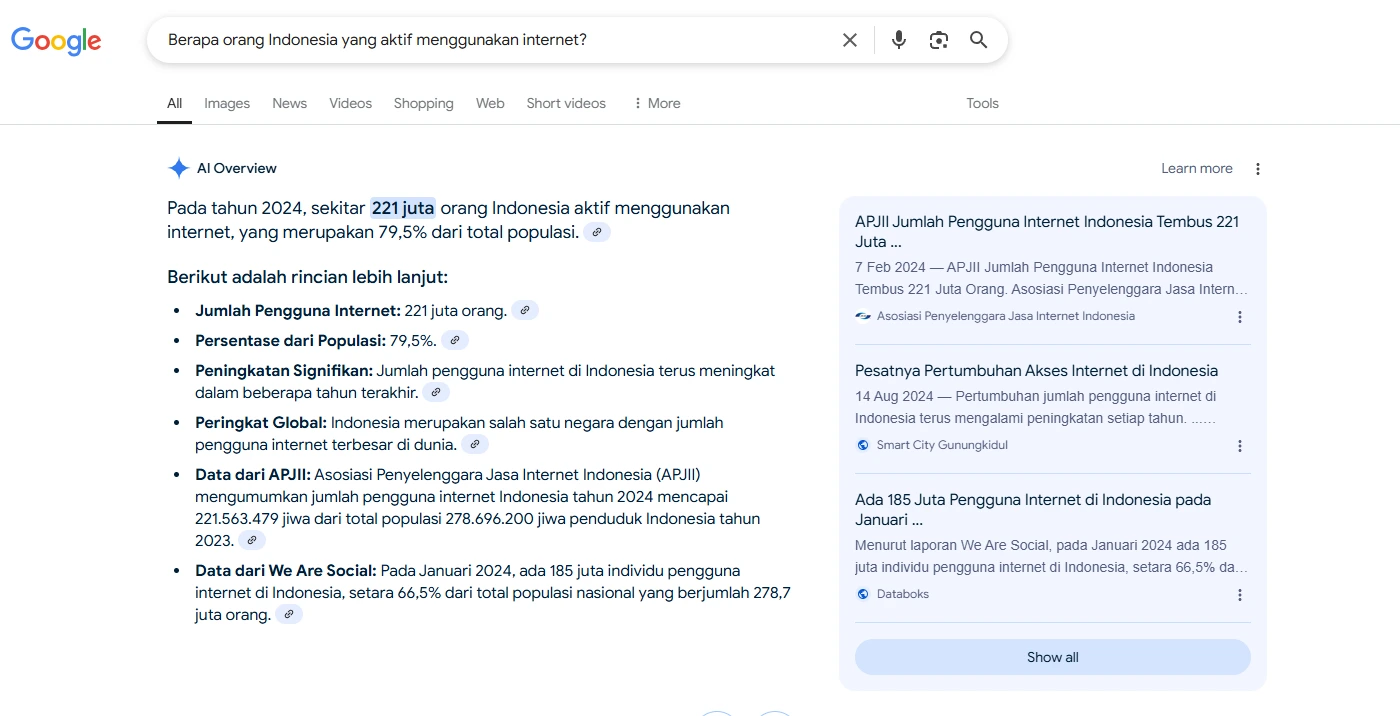Switch to the News tab

click(289, 103)
